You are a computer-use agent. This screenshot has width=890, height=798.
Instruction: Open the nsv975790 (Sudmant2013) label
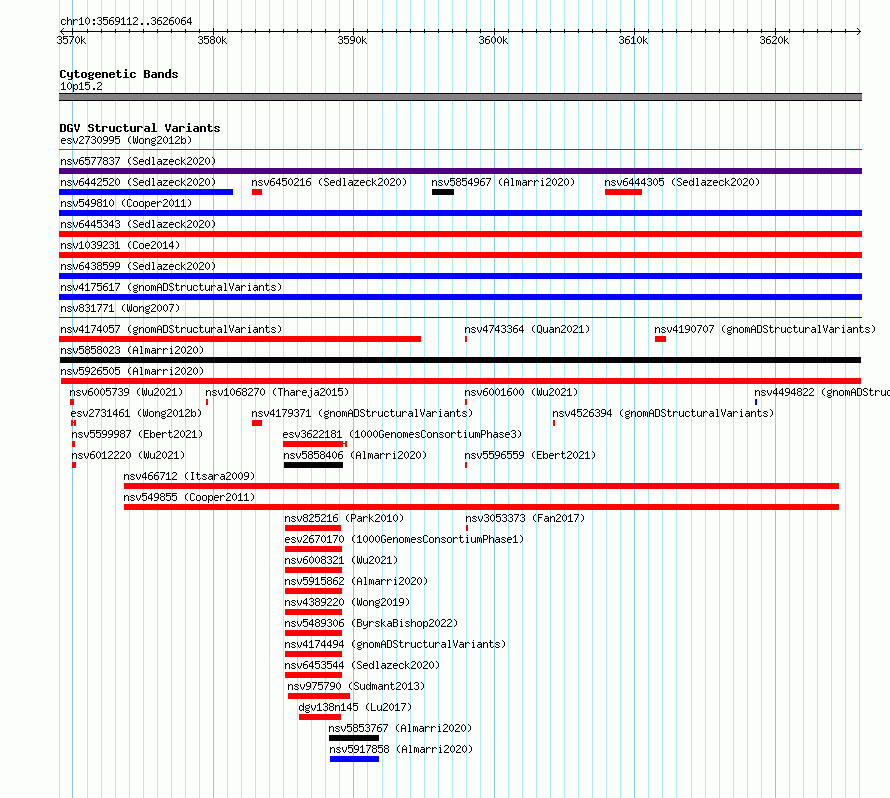pyautogui.click(x=356, y=686)
